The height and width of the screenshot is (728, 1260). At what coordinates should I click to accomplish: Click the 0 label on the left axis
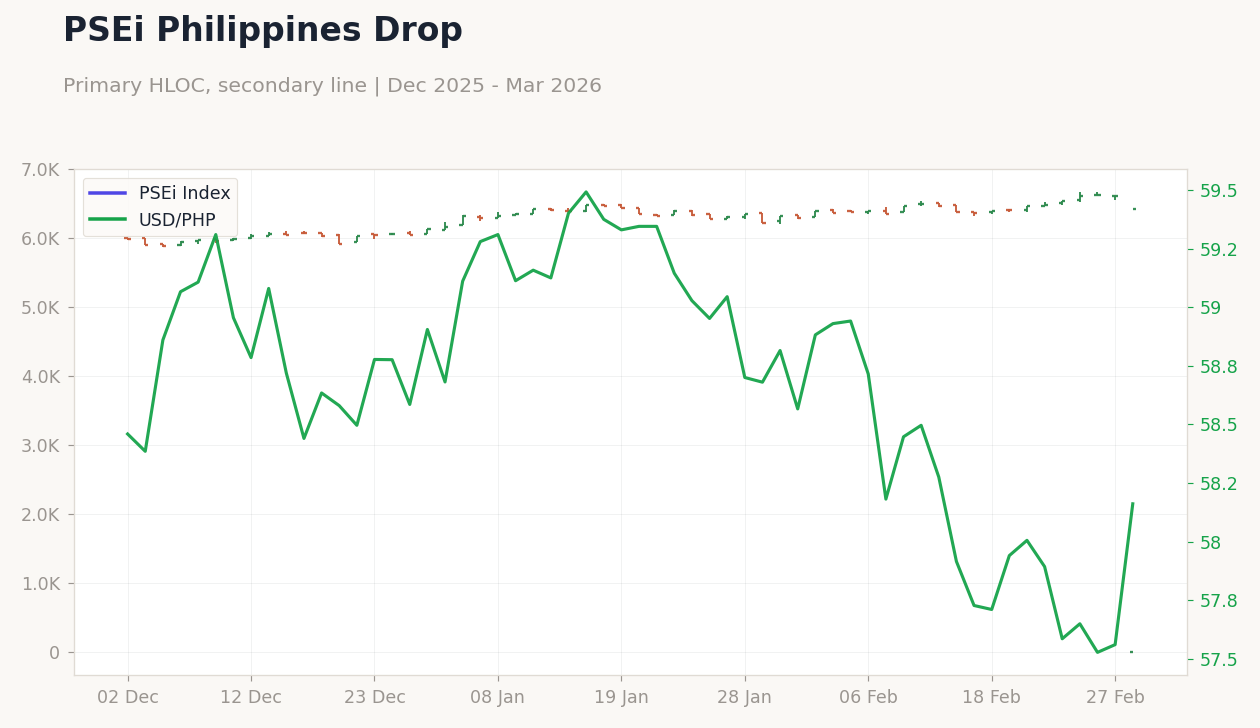[x=56, y=653]
